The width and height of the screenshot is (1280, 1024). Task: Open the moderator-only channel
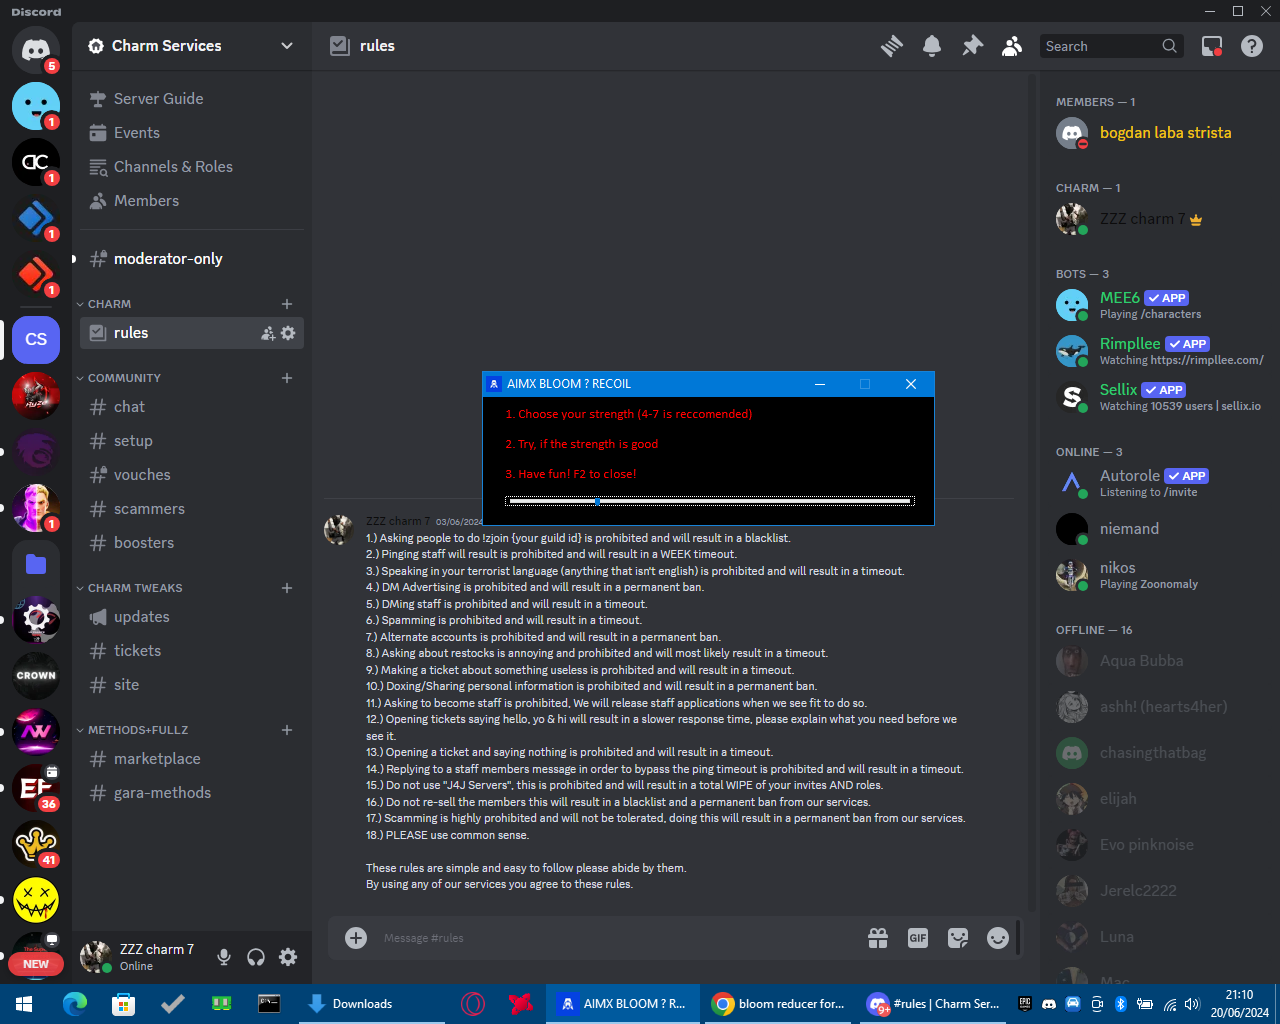coord(192,259)
